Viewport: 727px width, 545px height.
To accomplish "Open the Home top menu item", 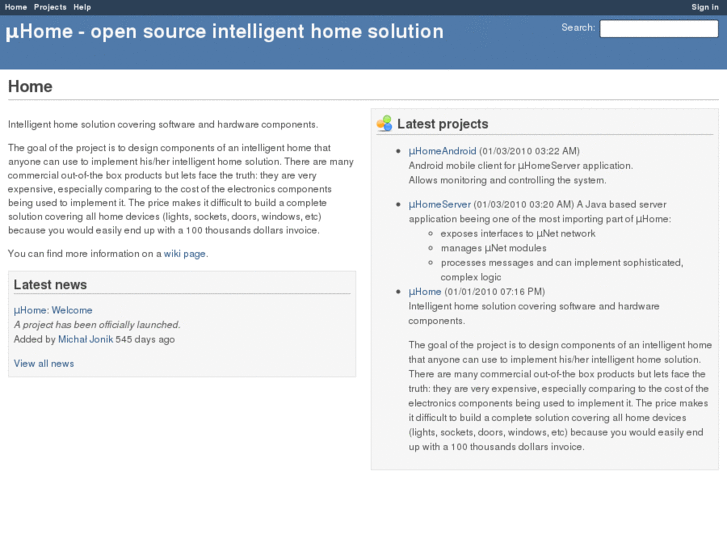I will coord(16,7).
